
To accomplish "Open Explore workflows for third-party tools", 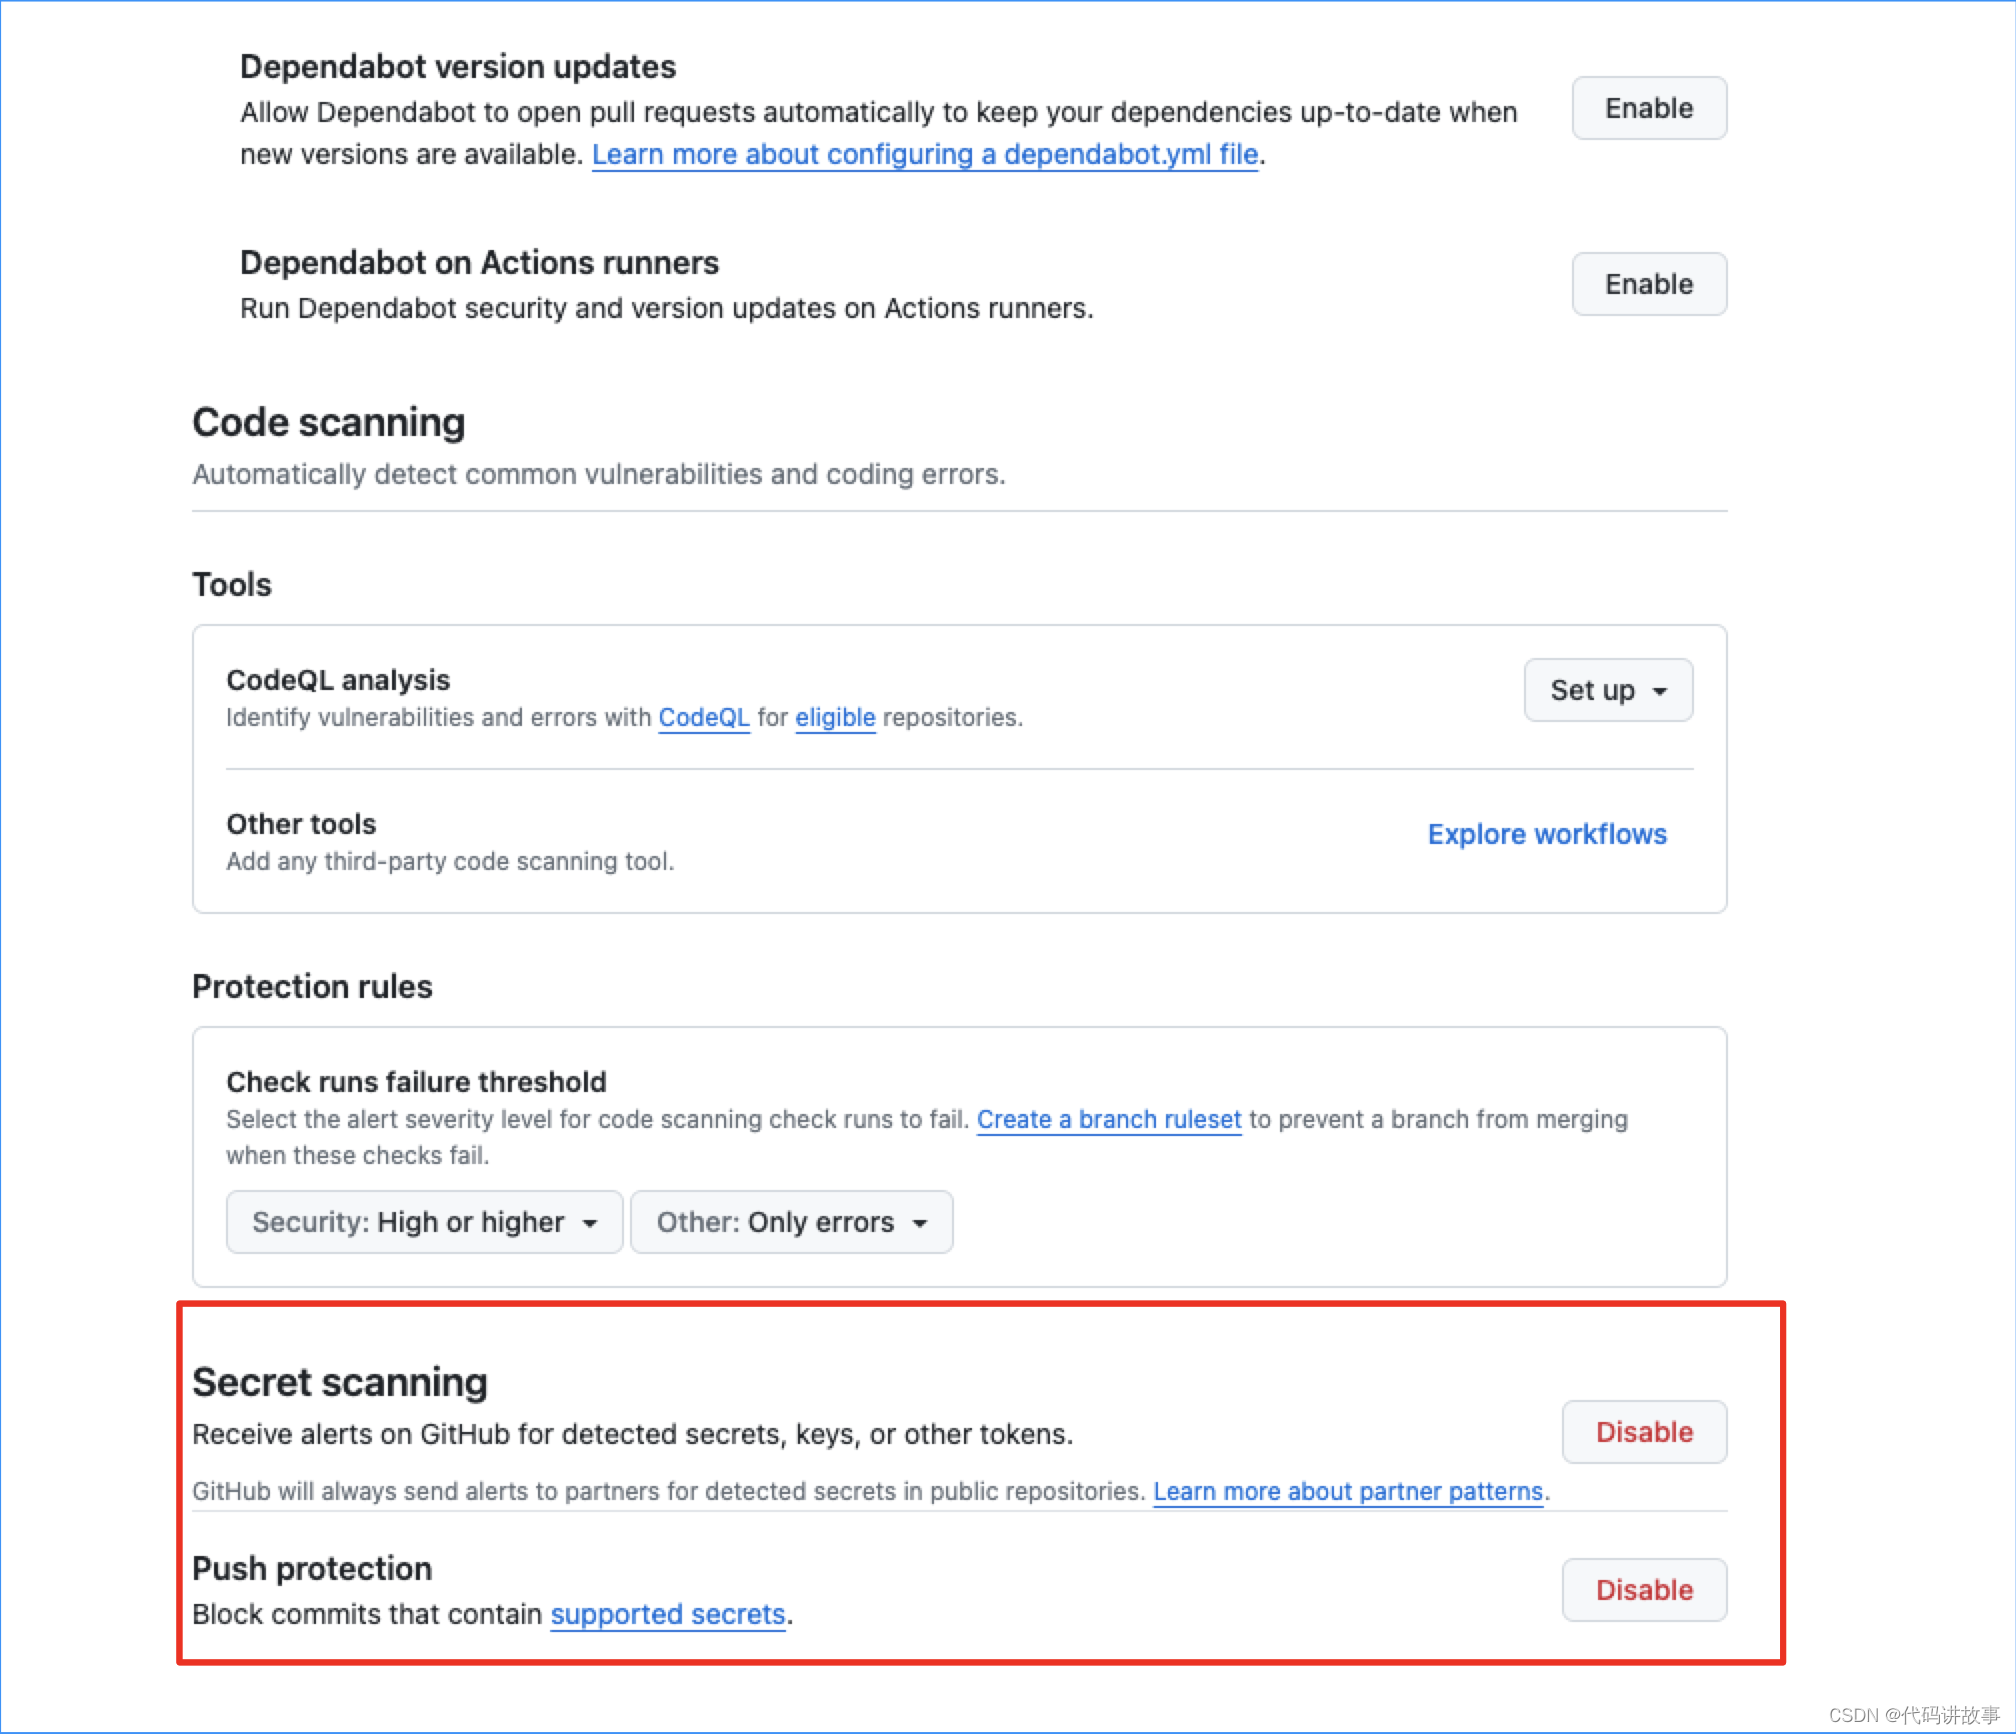I will [x=1546, y=834].
